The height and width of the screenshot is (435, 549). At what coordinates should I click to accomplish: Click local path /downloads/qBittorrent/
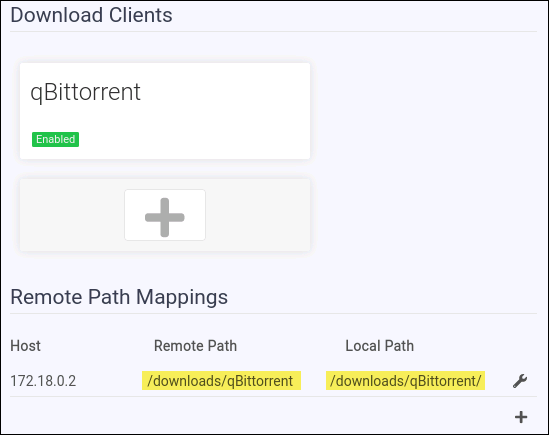(x=405, y=381)
